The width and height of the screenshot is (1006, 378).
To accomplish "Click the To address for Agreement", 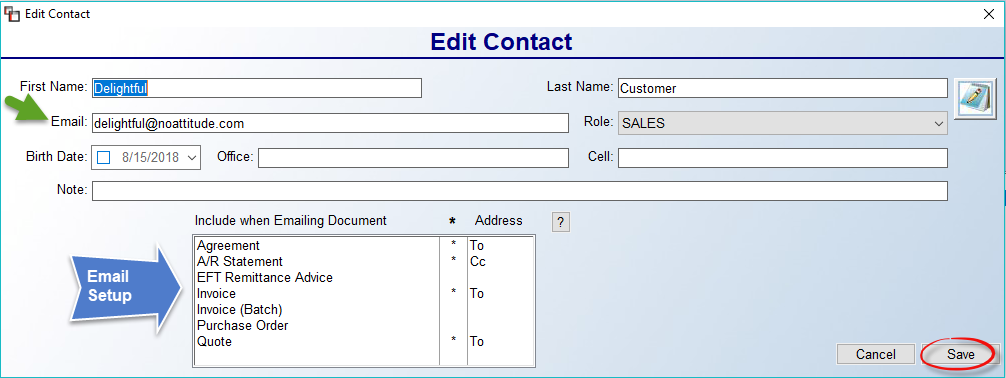I will pos(477,246).
